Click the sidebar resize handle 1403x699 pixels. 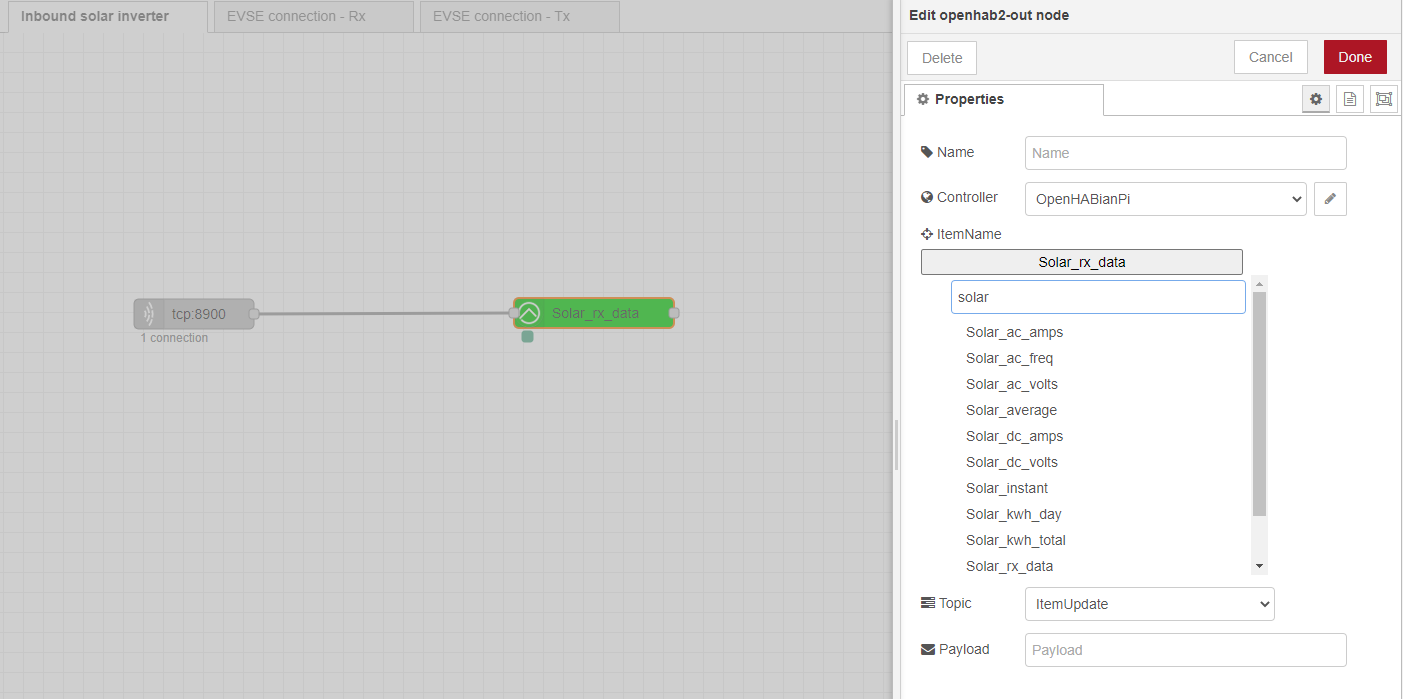896,446
